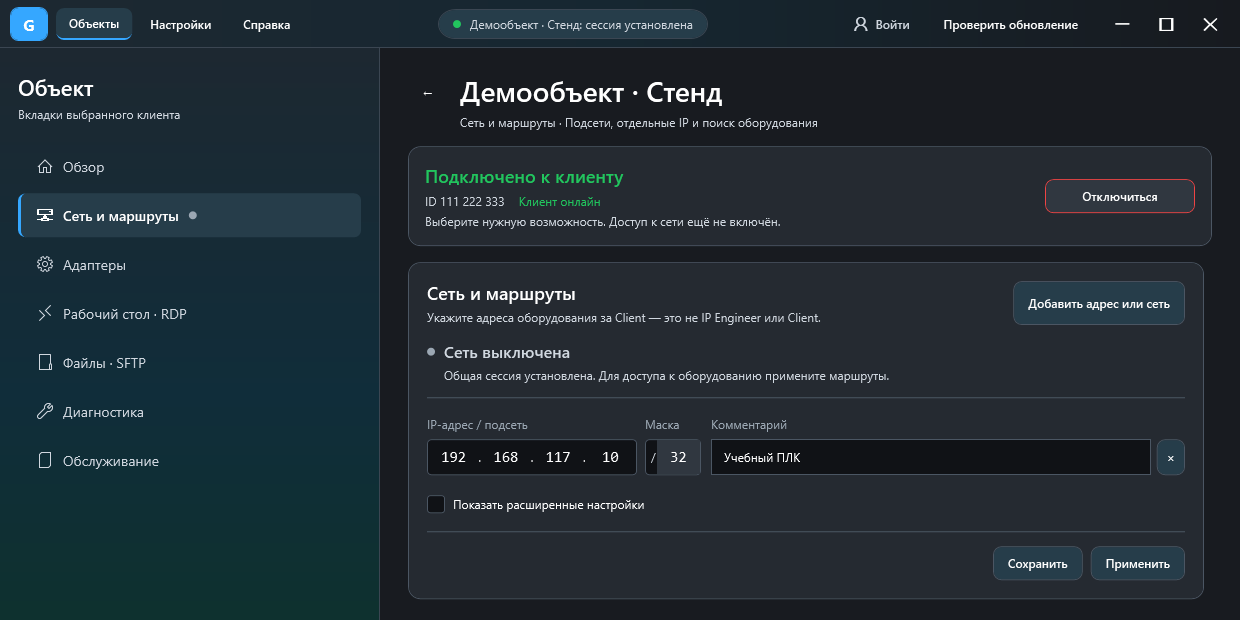Click the remote desktop icon beside Рабочий стол · RDP
This screenshot has width=1240, height=620.
point(44,314)
